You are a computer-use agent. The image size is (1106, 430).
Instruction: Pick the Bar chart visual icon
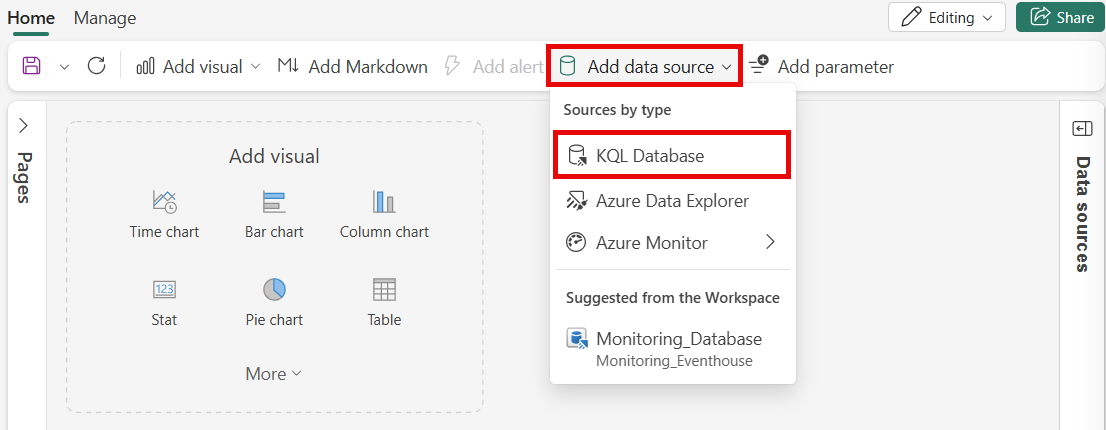coord(274,202)
